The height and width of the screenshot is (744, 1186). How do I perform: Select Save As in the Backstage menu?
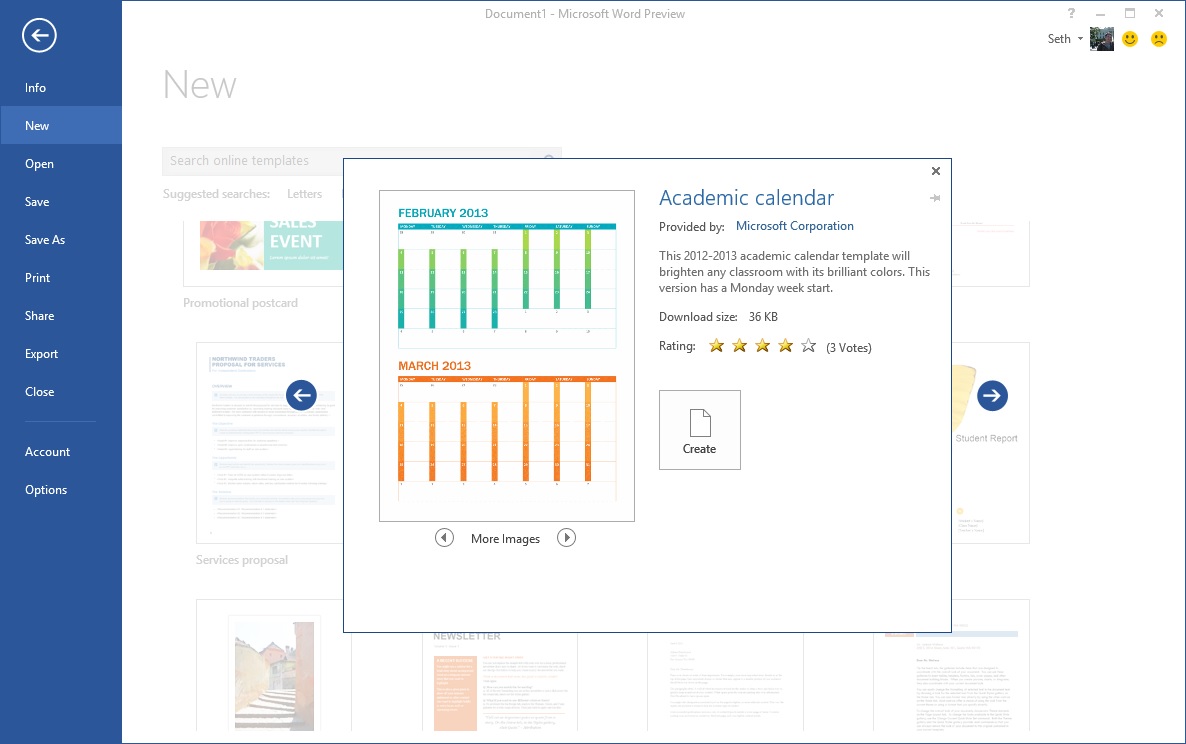[x=45, y=240]
